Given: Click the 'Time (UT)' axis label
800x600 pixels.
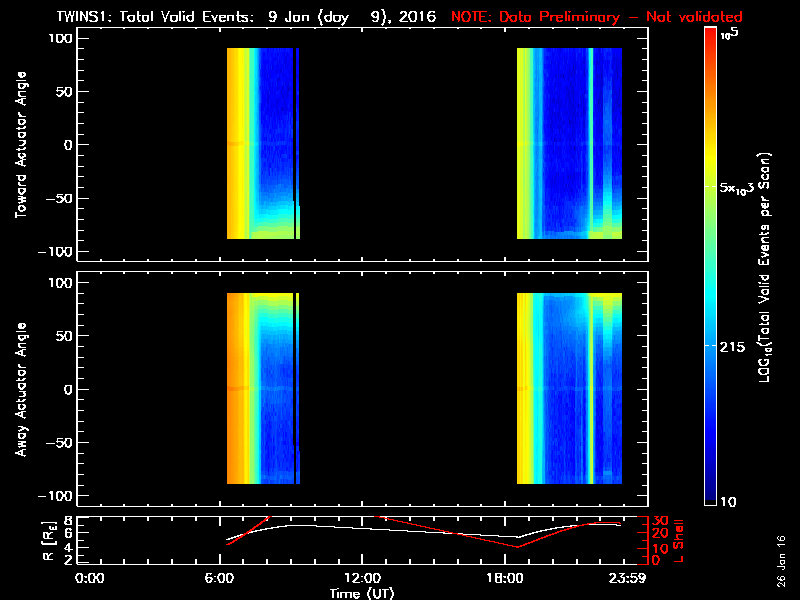Looking at the screenshot, I should [361, 593].
